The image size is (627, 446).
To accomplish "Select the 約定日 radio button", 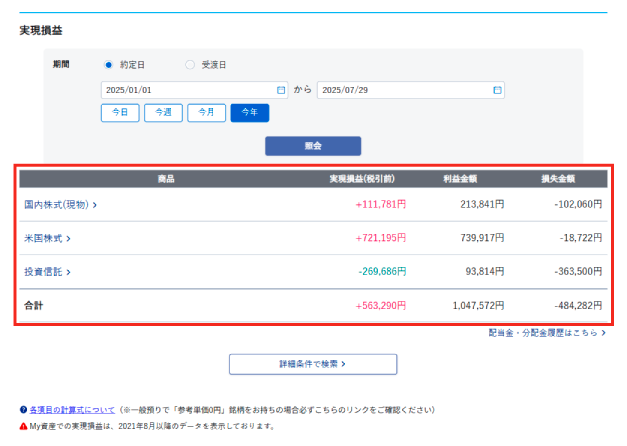I will 109,65.
